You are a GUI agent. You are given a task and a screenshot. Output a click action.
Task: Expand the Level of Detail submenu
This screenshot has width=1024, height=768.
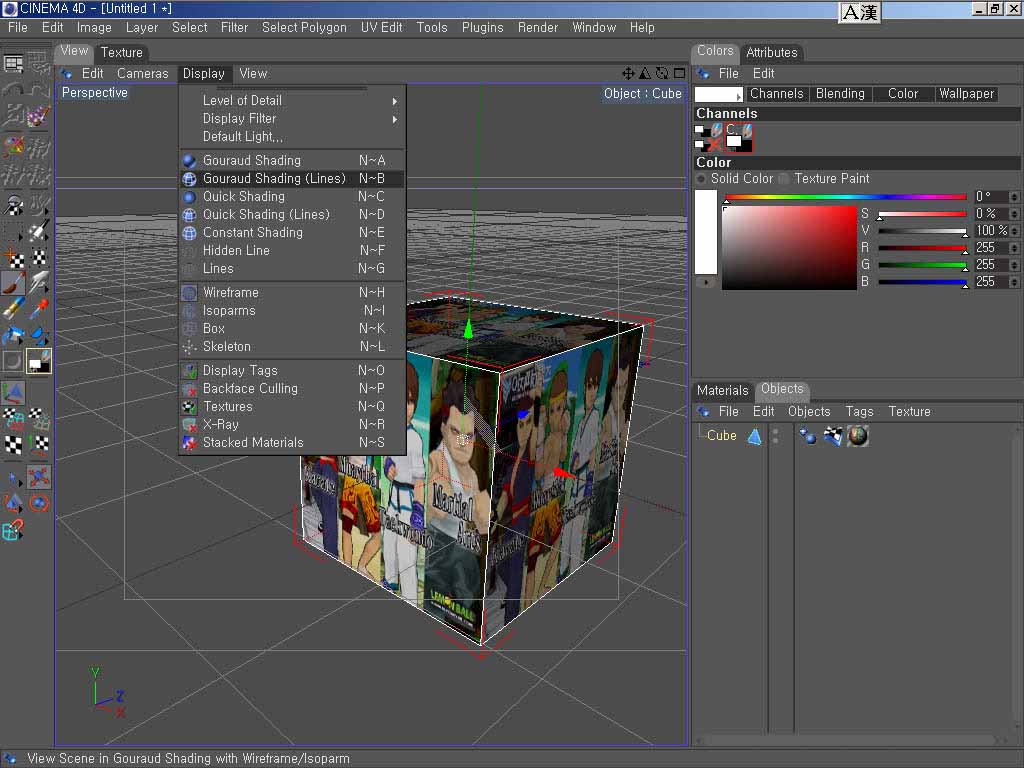pos(292,101)
